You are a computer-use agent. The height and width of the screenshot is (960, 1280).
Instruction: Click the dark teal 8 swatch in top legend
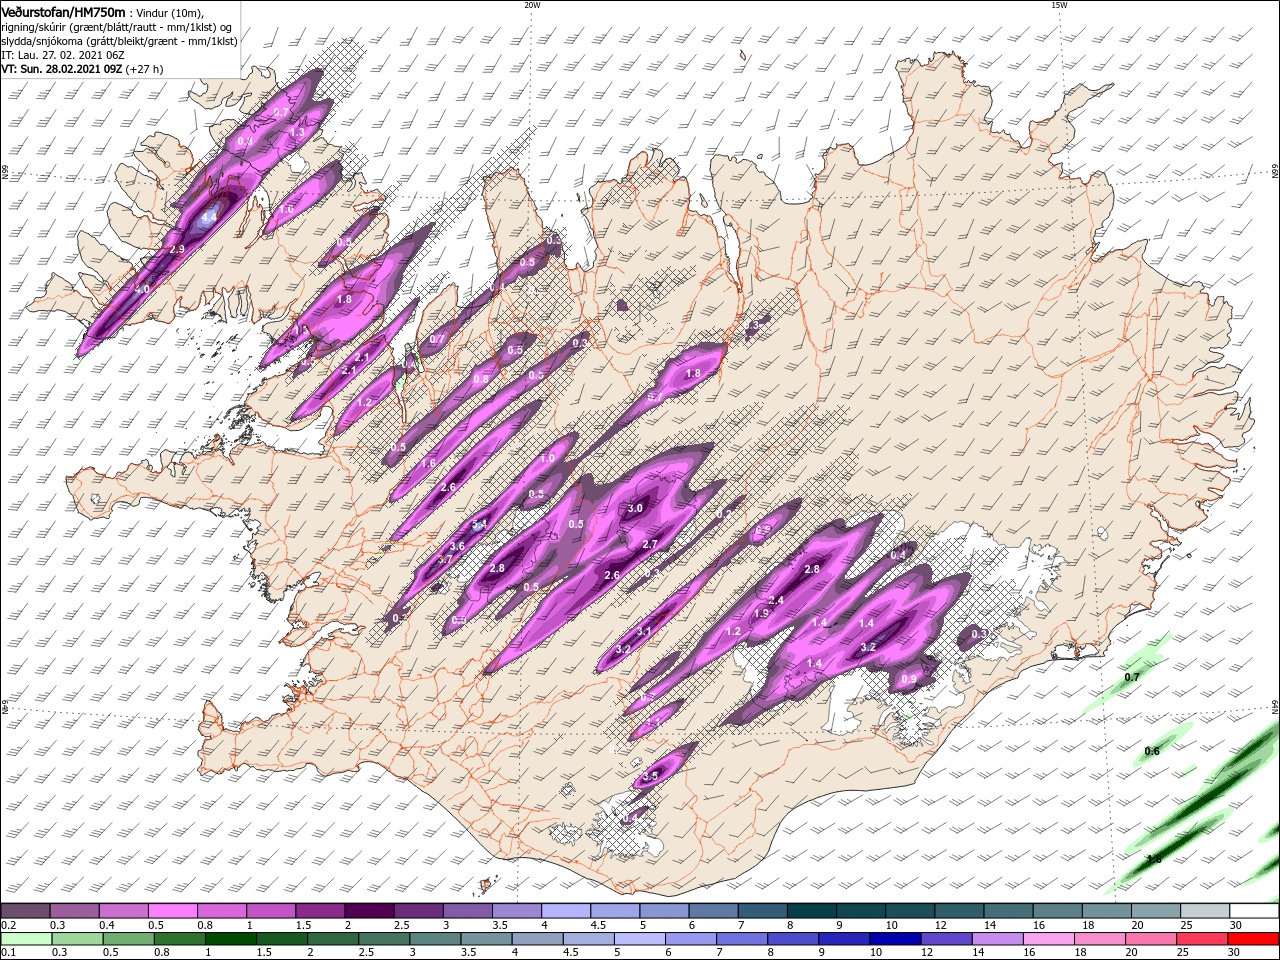coord(811,911)
